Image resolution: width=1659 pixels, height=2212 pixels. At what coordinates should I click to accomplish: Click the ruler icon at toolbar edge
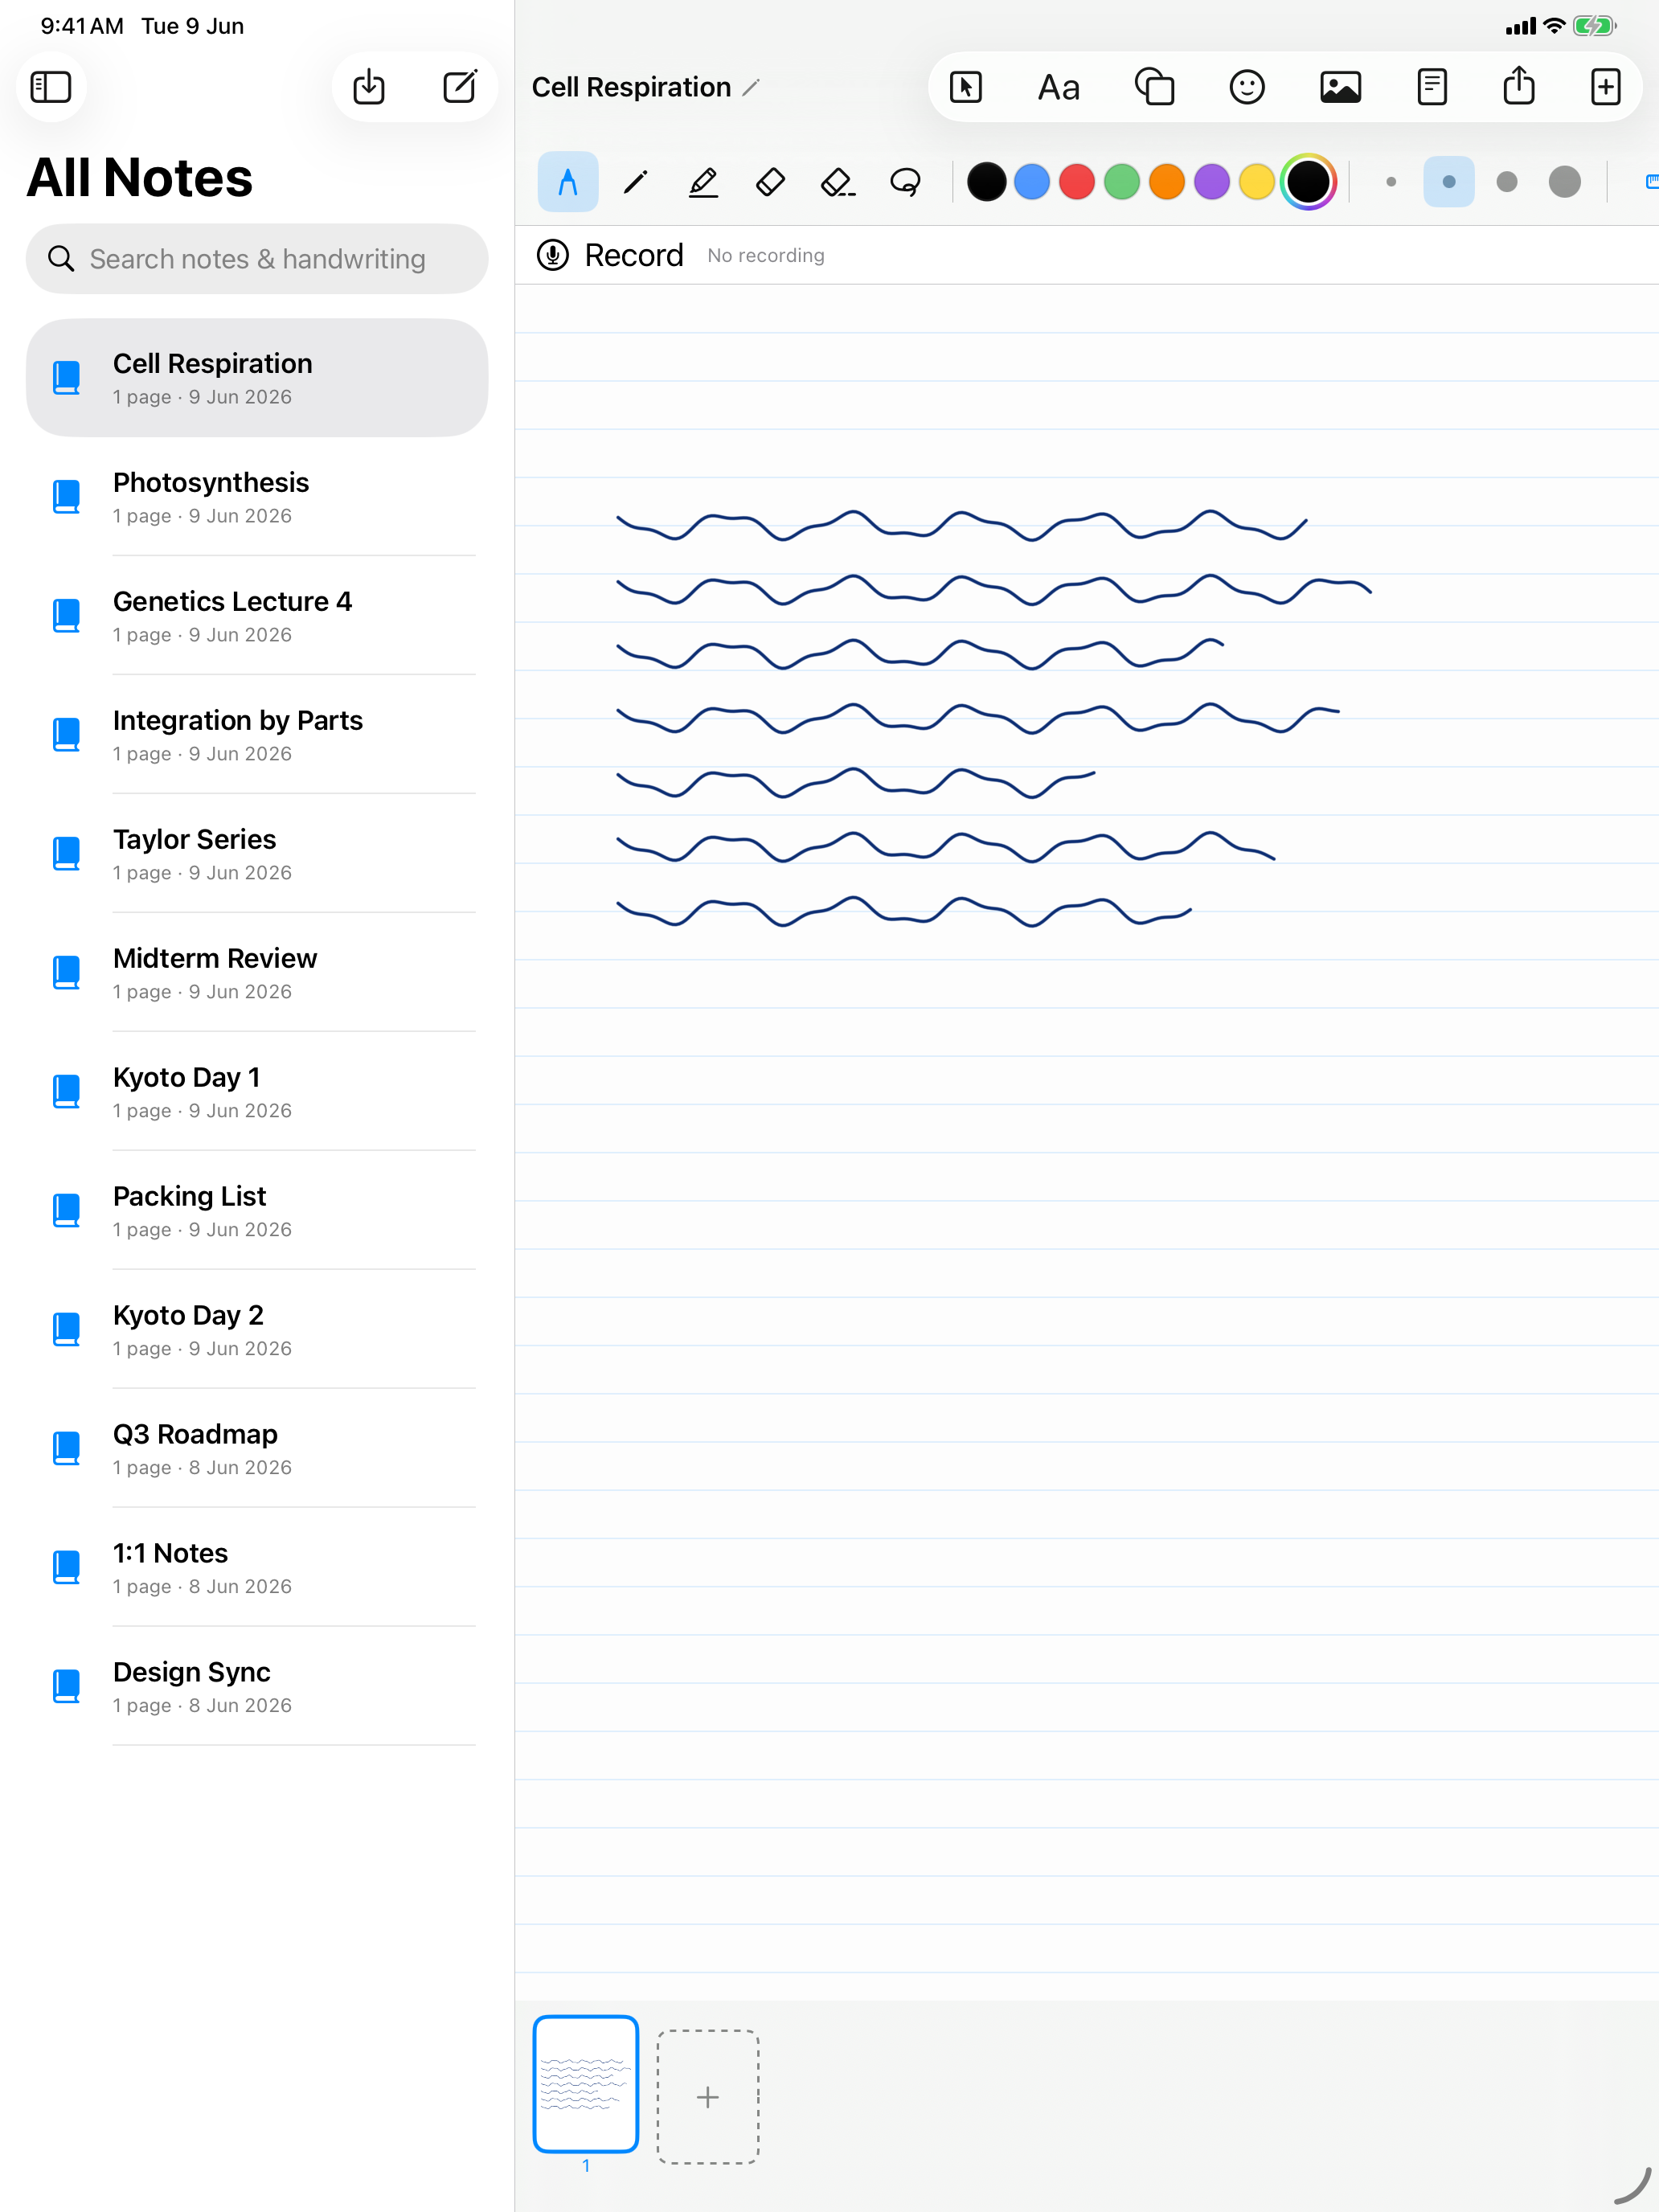[x=1651, y=181]
